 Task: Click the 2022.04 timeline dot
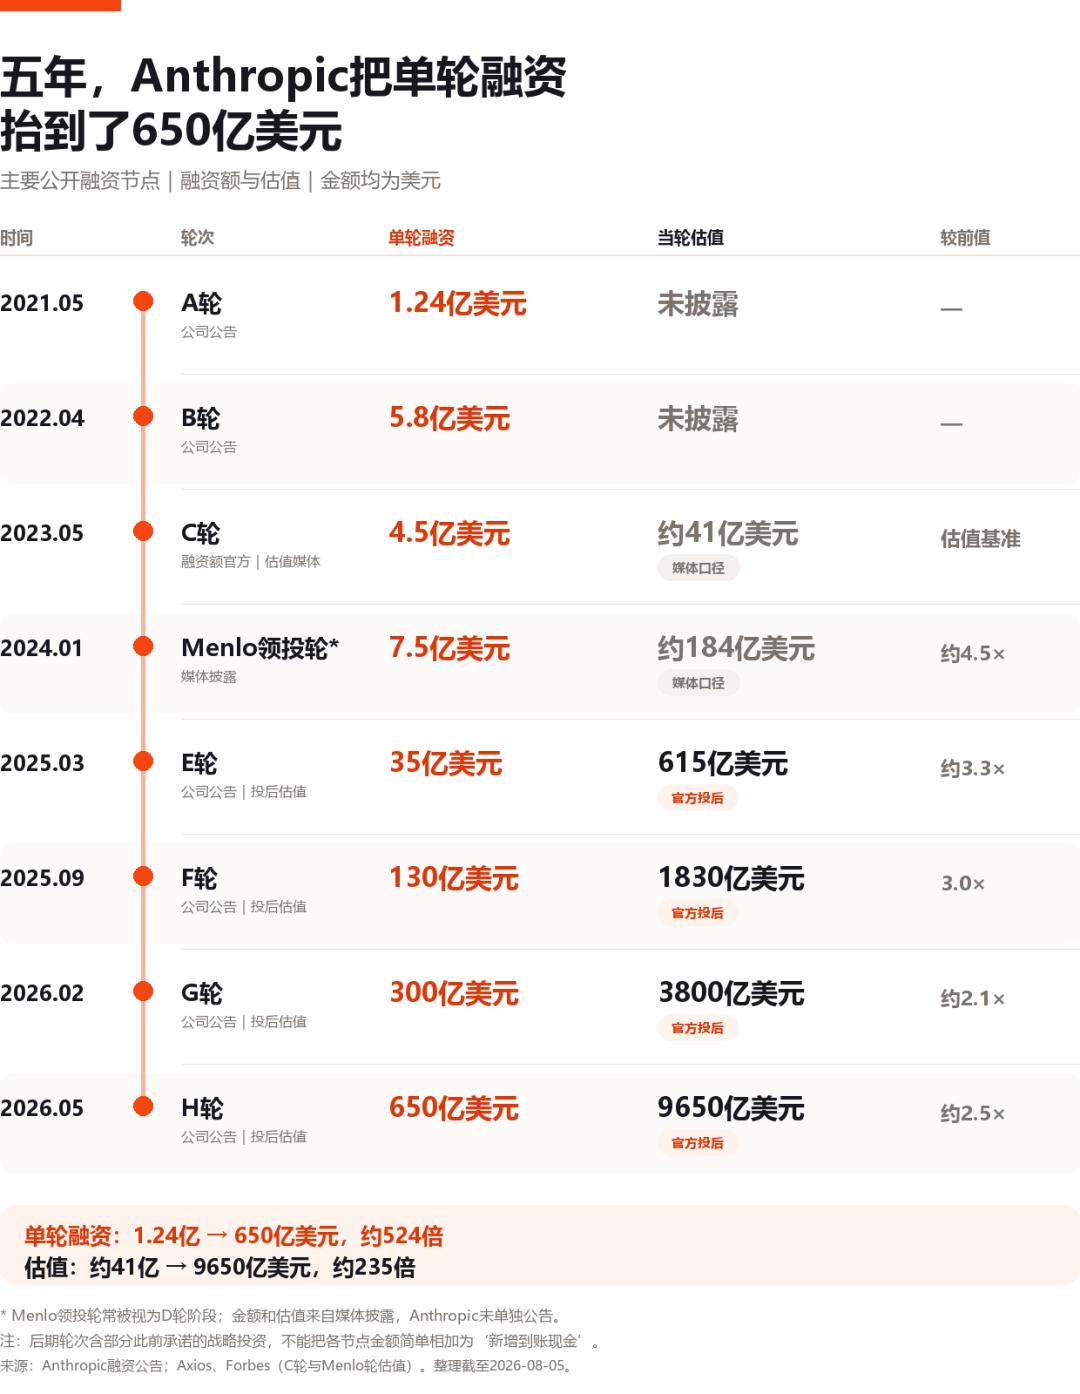tap(143, 416)
